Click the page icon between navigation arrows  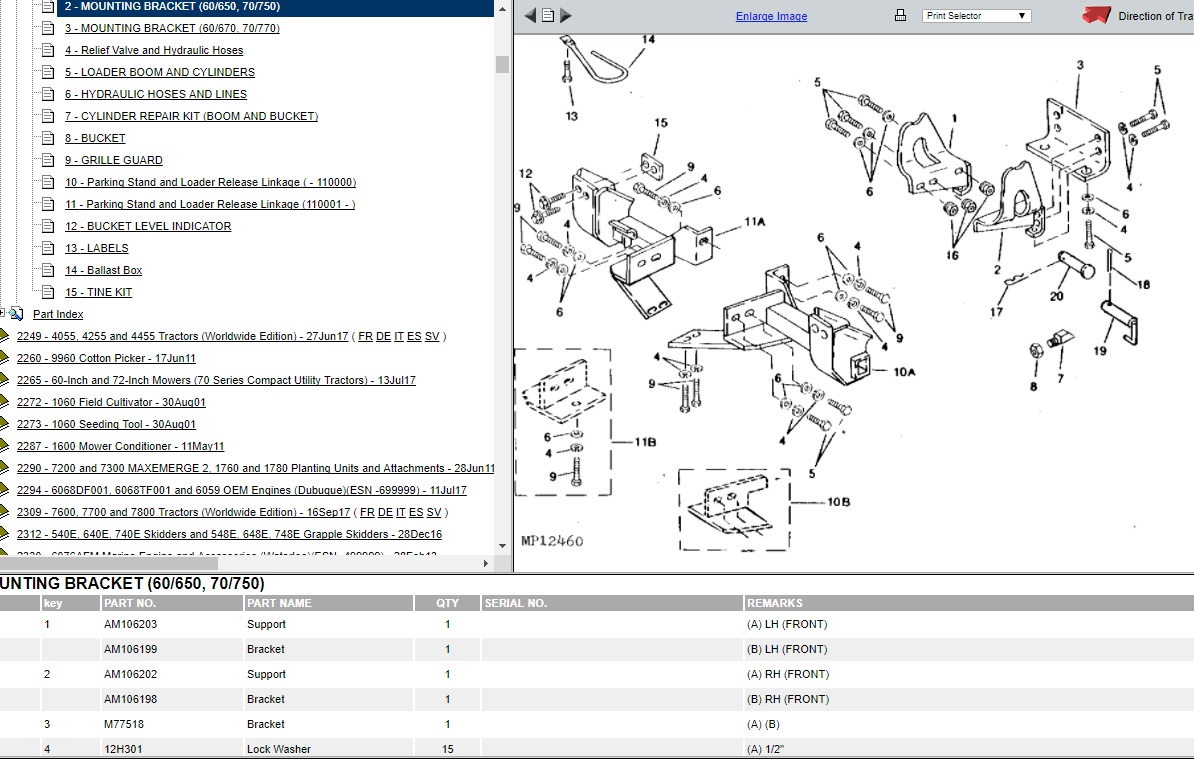548,16
